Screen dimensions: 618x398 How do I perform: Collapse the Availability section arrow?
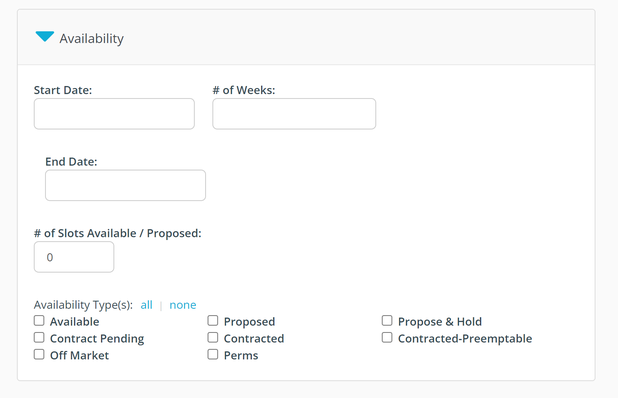click(45, 37)
